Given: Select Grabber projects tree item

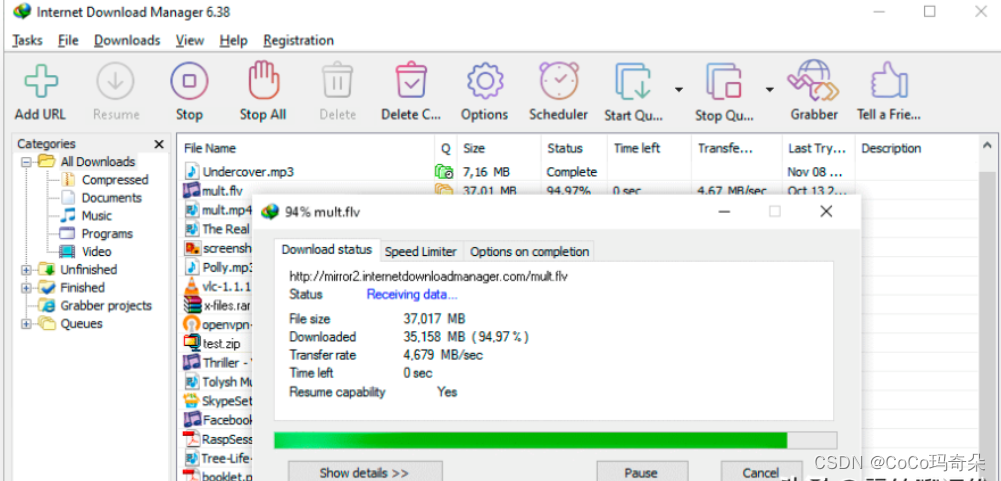Looking at the screenshot, I should click(106, 305).
